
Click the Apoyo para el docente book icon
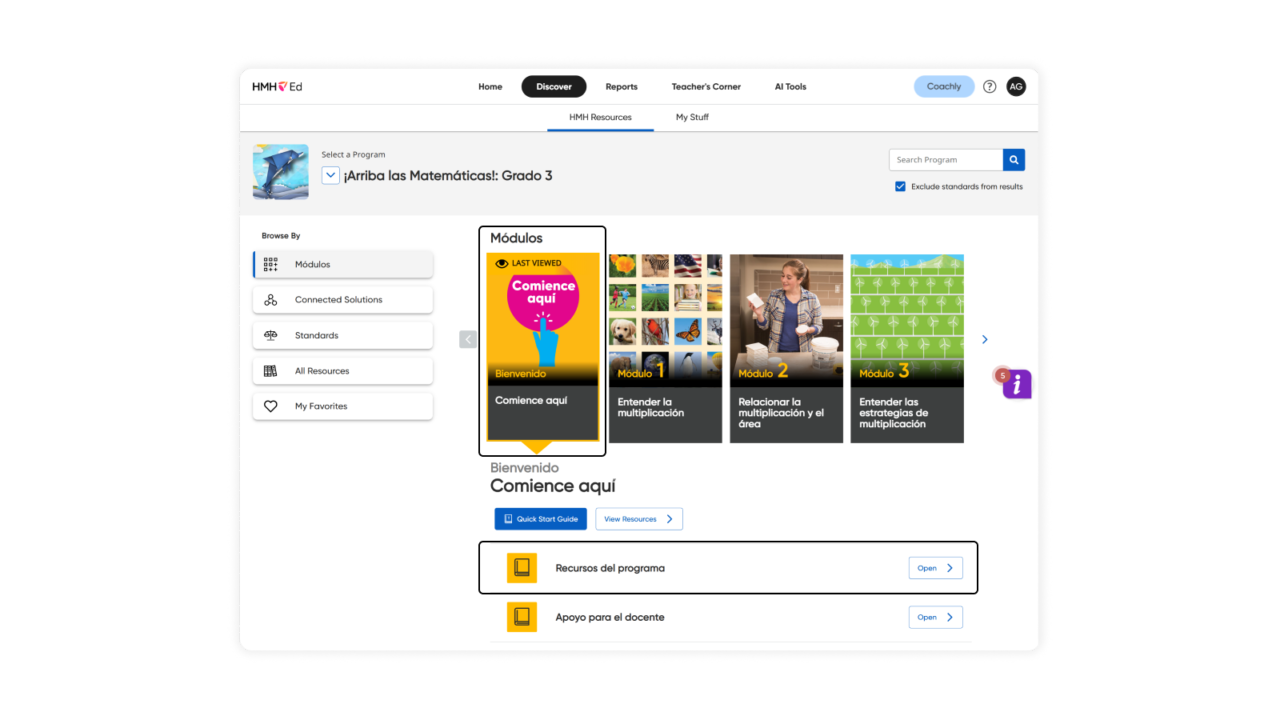point(522,617)
